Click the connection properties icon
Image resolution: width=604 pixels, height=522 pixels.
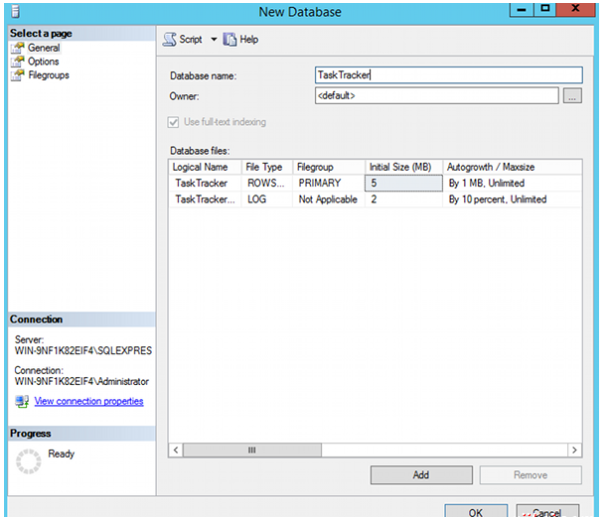coord(22,401)
